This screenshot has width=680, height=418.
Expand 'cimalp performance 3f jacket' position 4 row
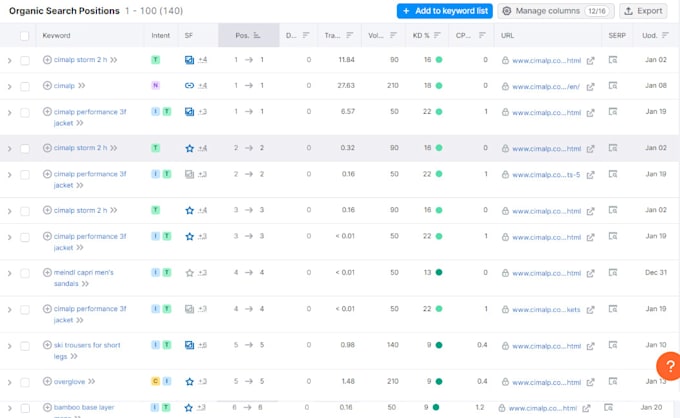(10, 310)
